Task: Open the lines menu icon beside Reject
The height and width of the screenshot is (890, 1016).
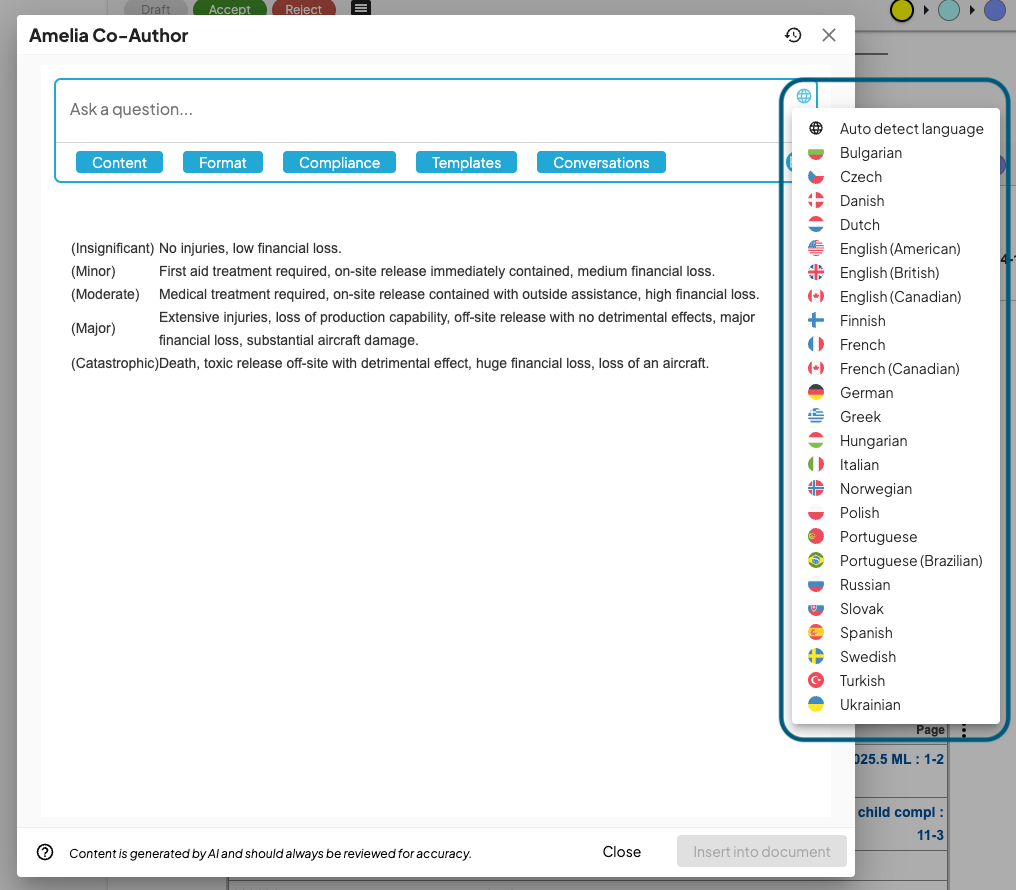Action: click(x=361, y=8)
